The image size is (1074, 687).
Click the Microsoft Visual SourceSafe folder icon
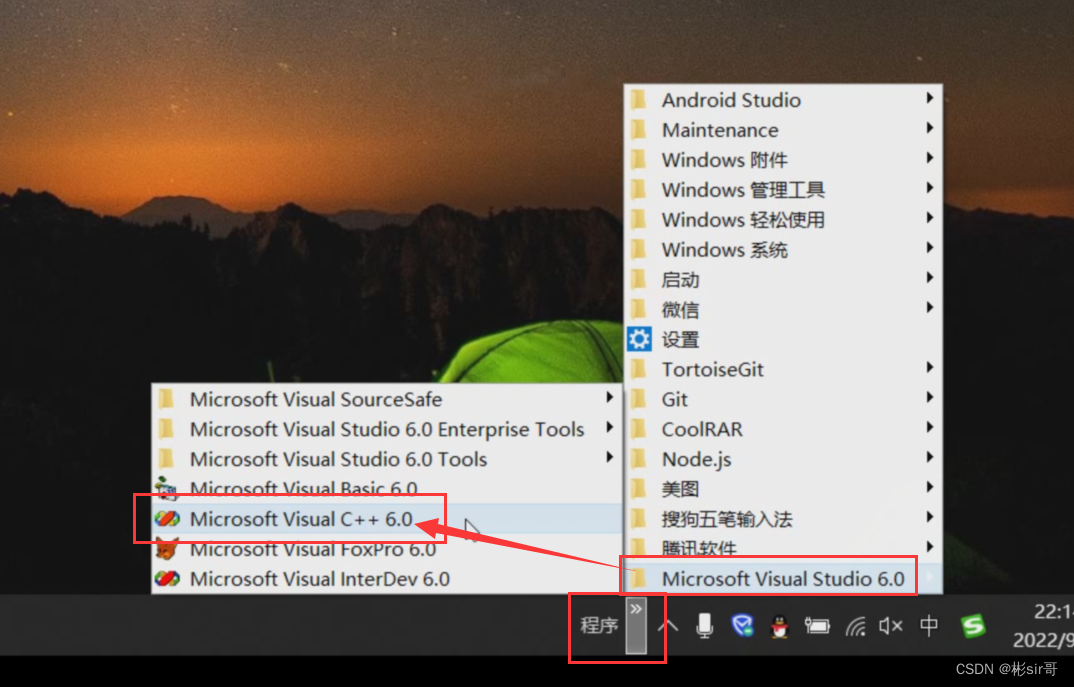166,399
